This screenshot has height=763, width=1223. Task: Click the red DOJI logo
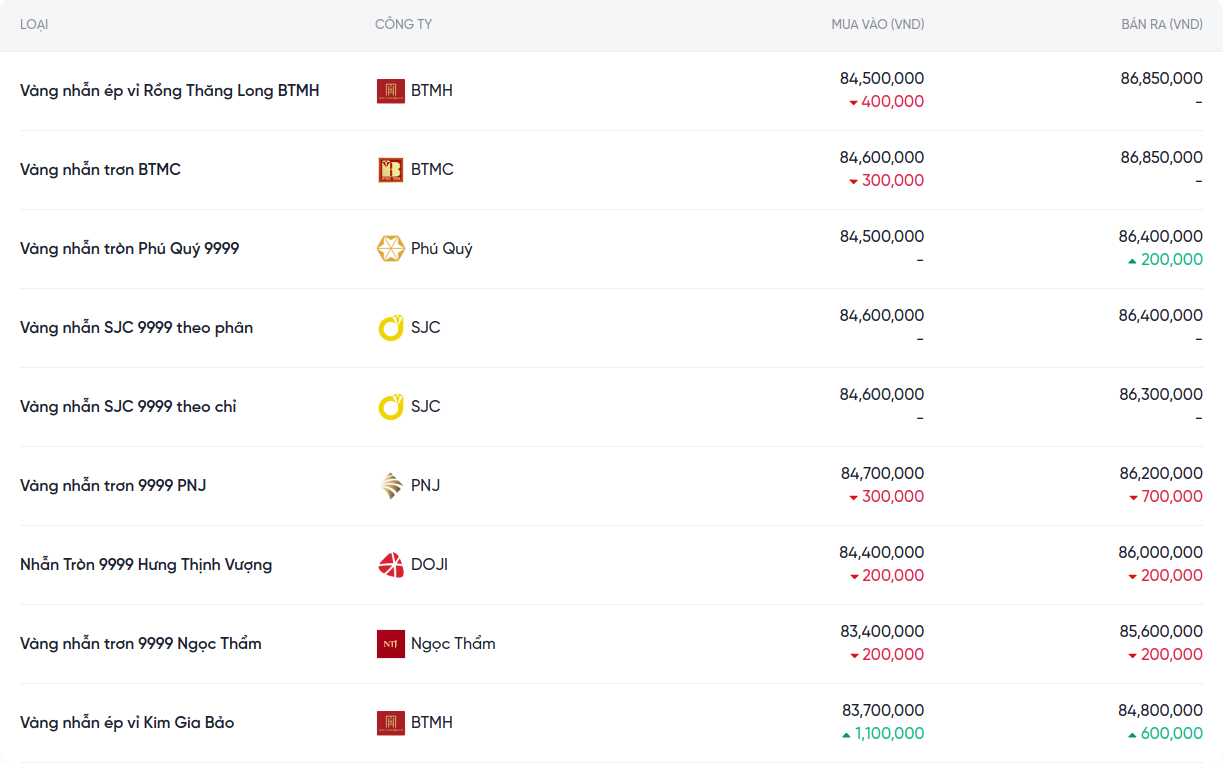[x=390, y=565]
